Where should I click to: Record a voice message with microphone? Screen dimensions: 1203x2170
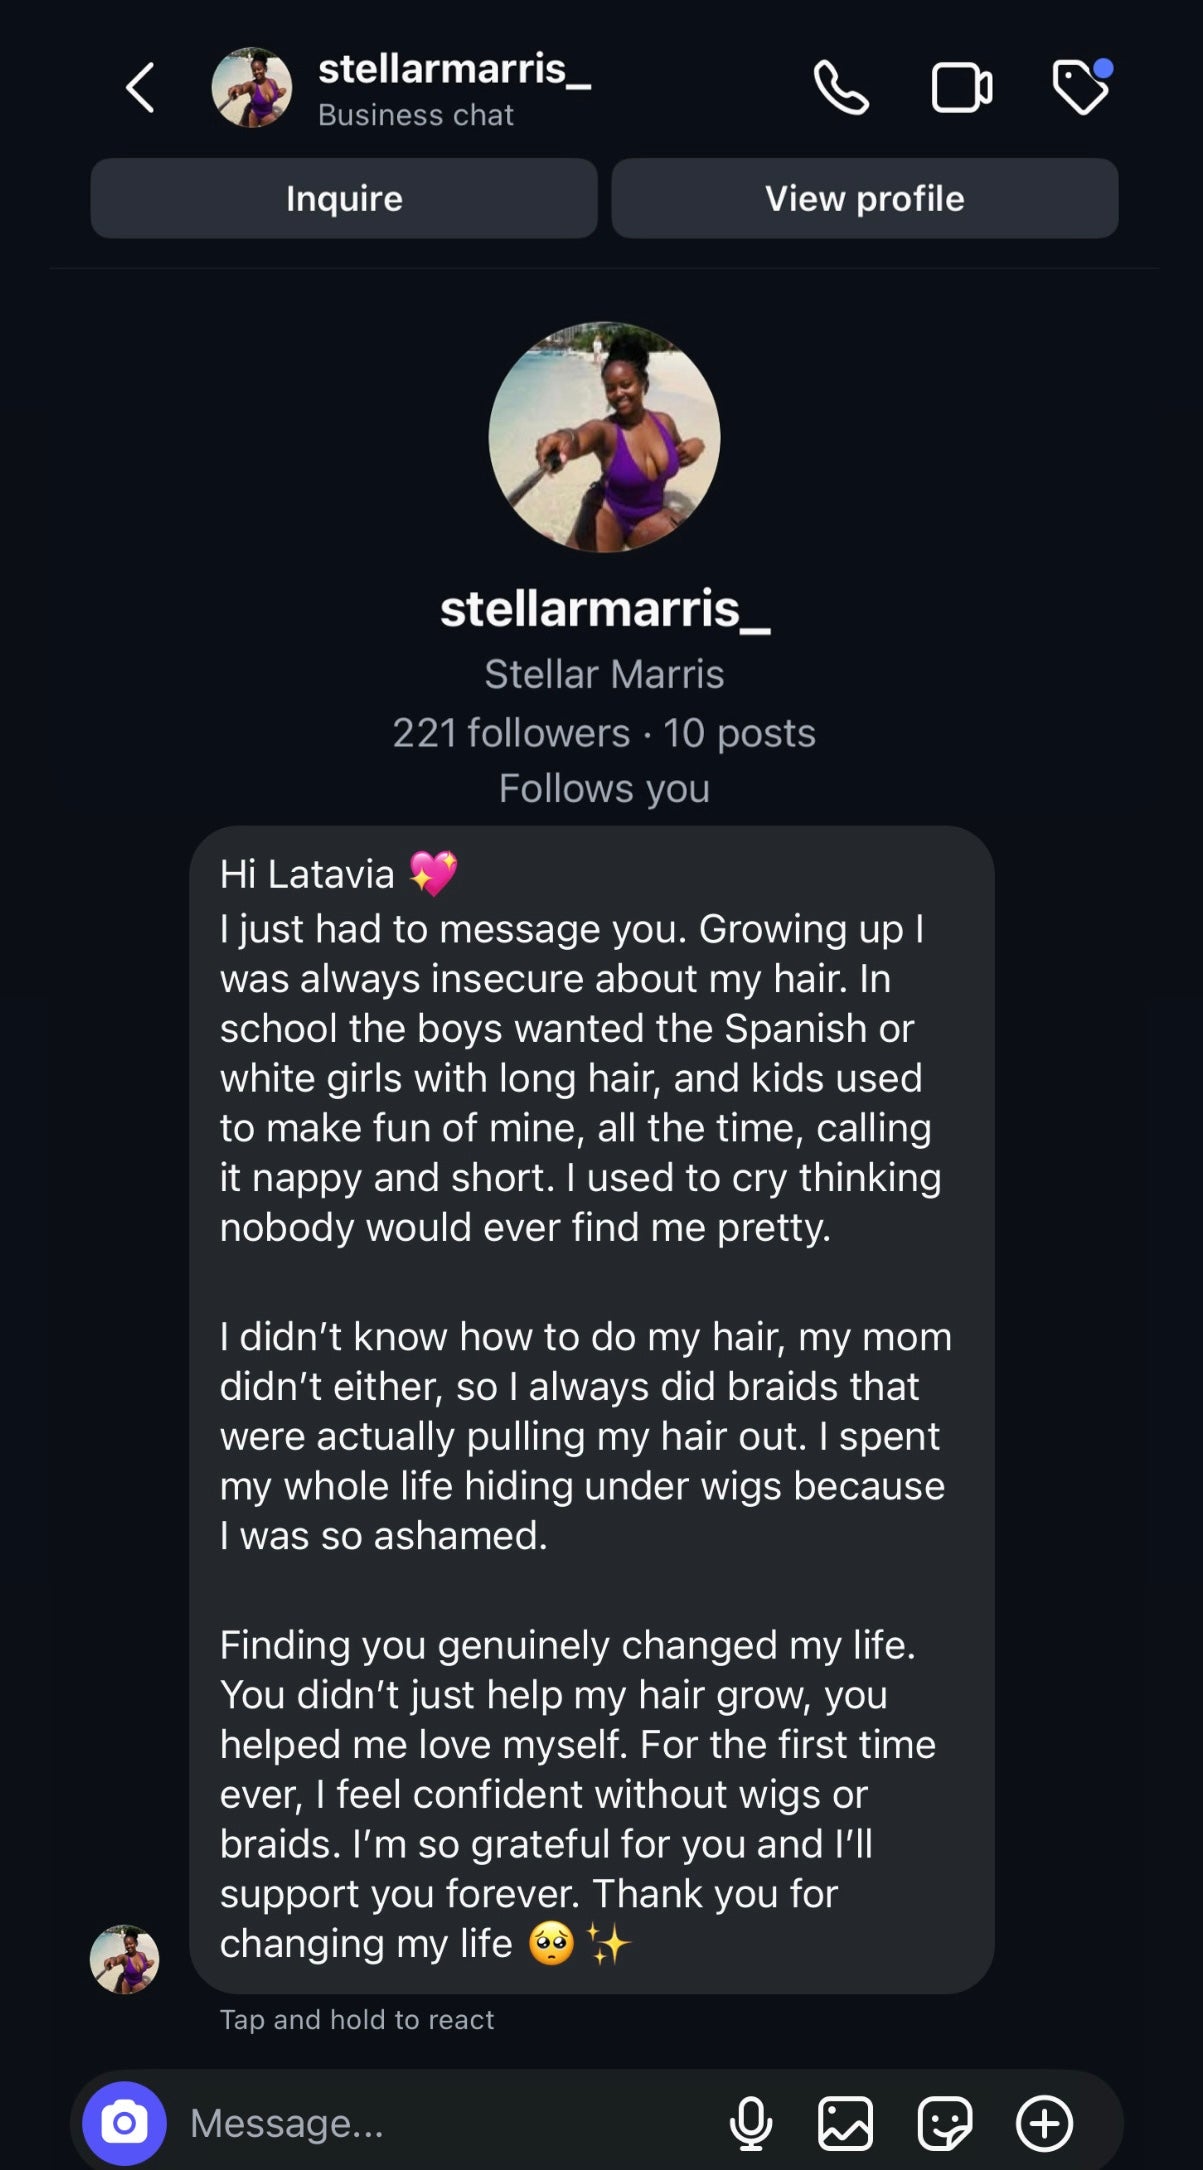[x=750, y=2122]
